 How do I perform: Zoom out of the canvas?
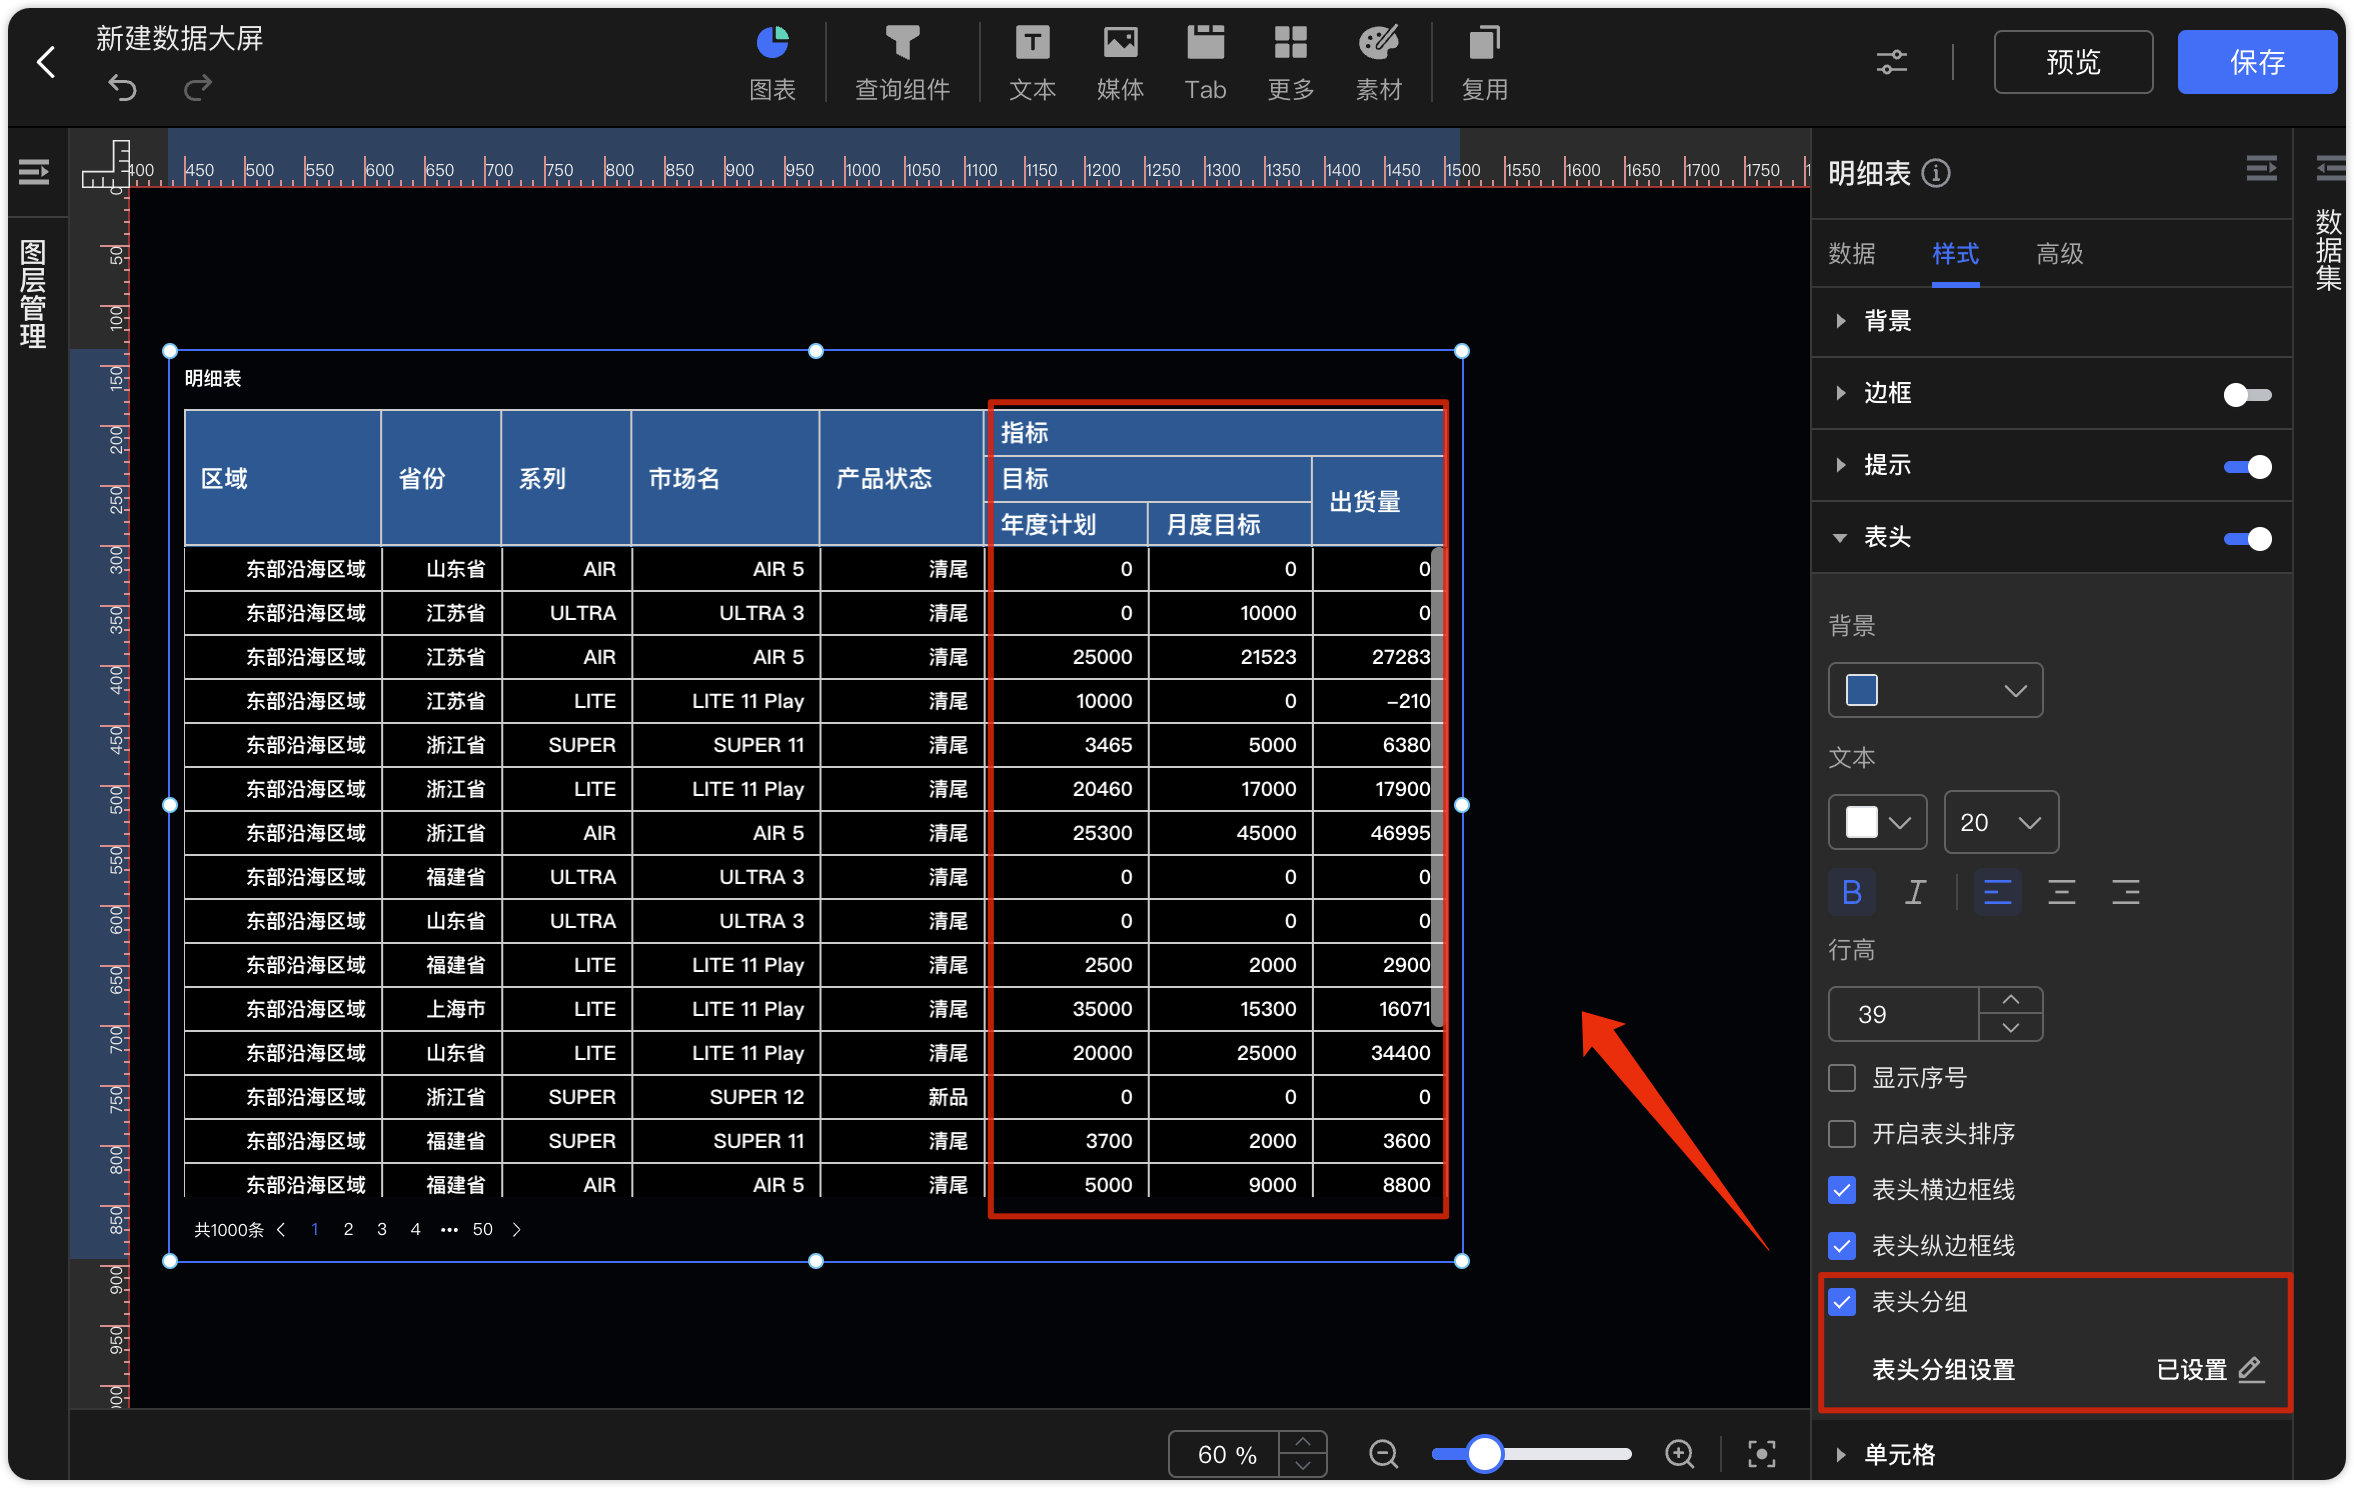1383,1454
